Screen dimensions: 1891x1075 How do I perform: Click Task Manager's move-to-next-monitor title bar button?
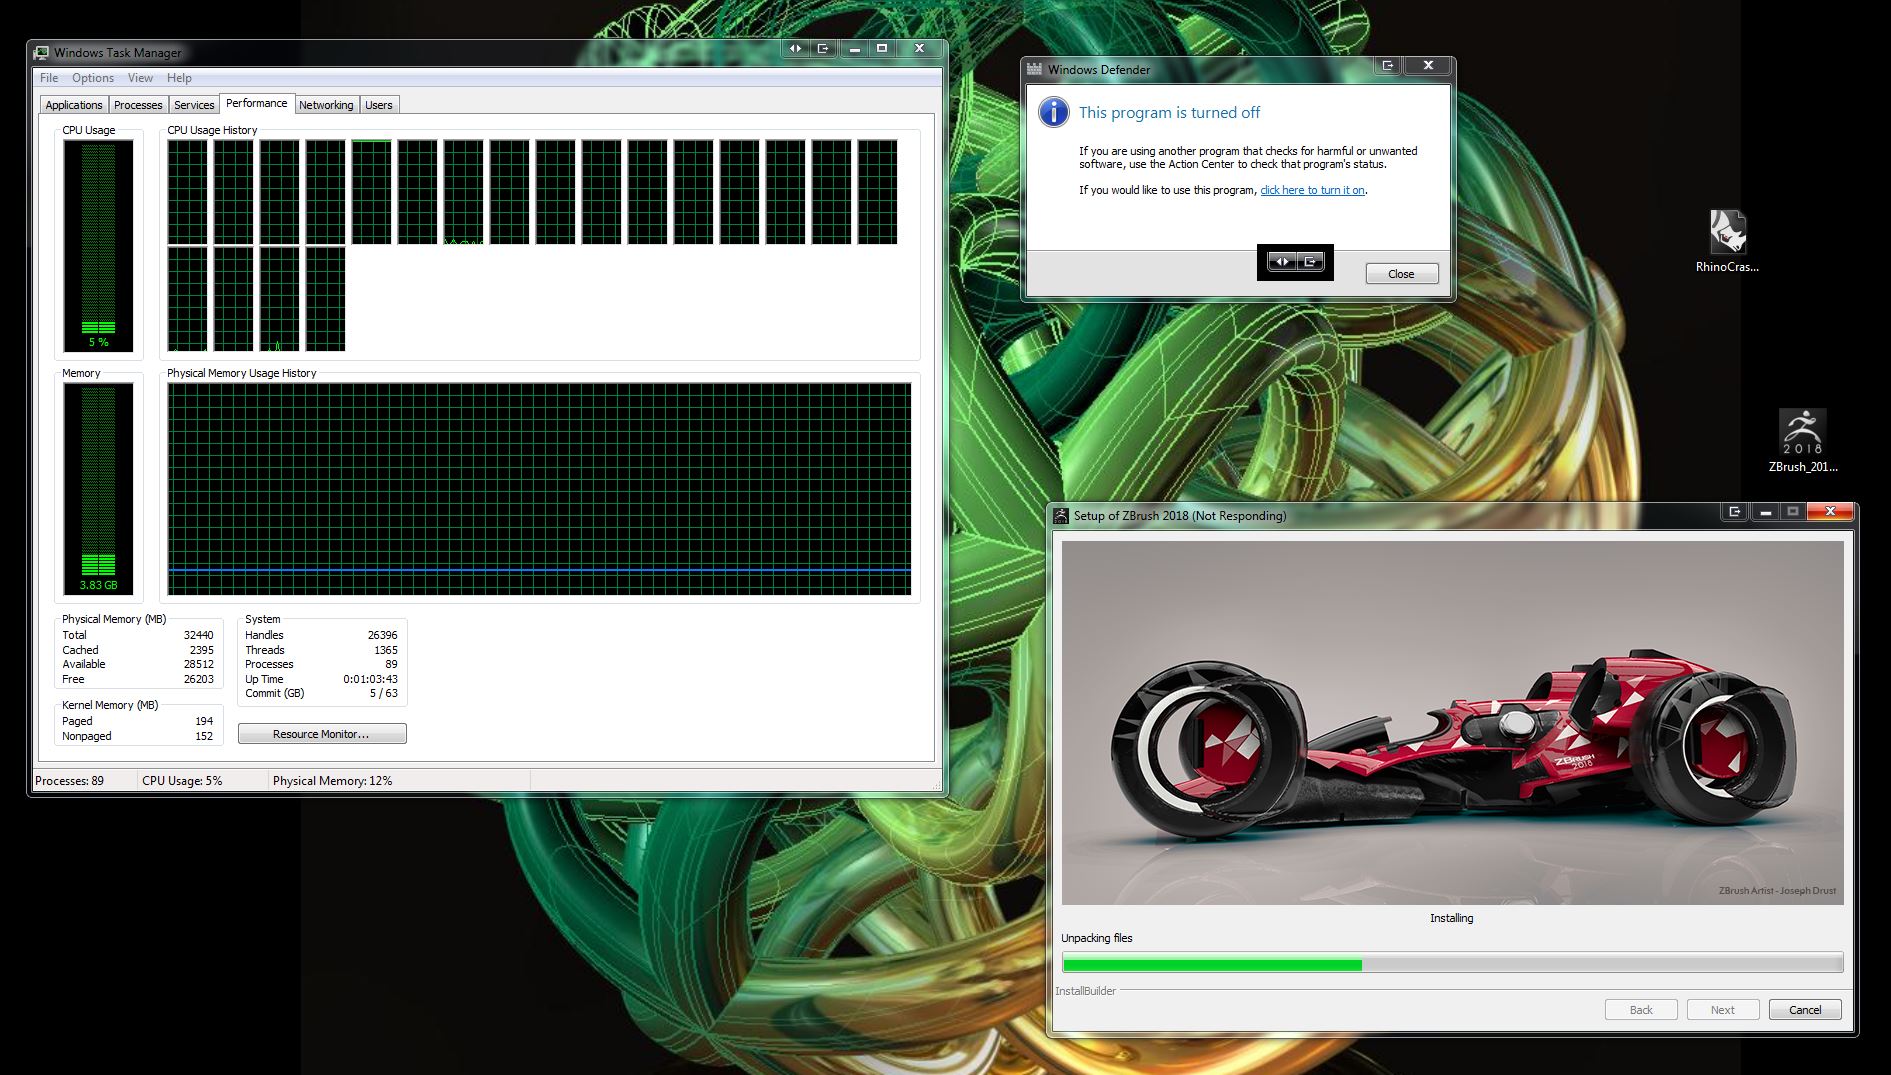coord(823,48)
